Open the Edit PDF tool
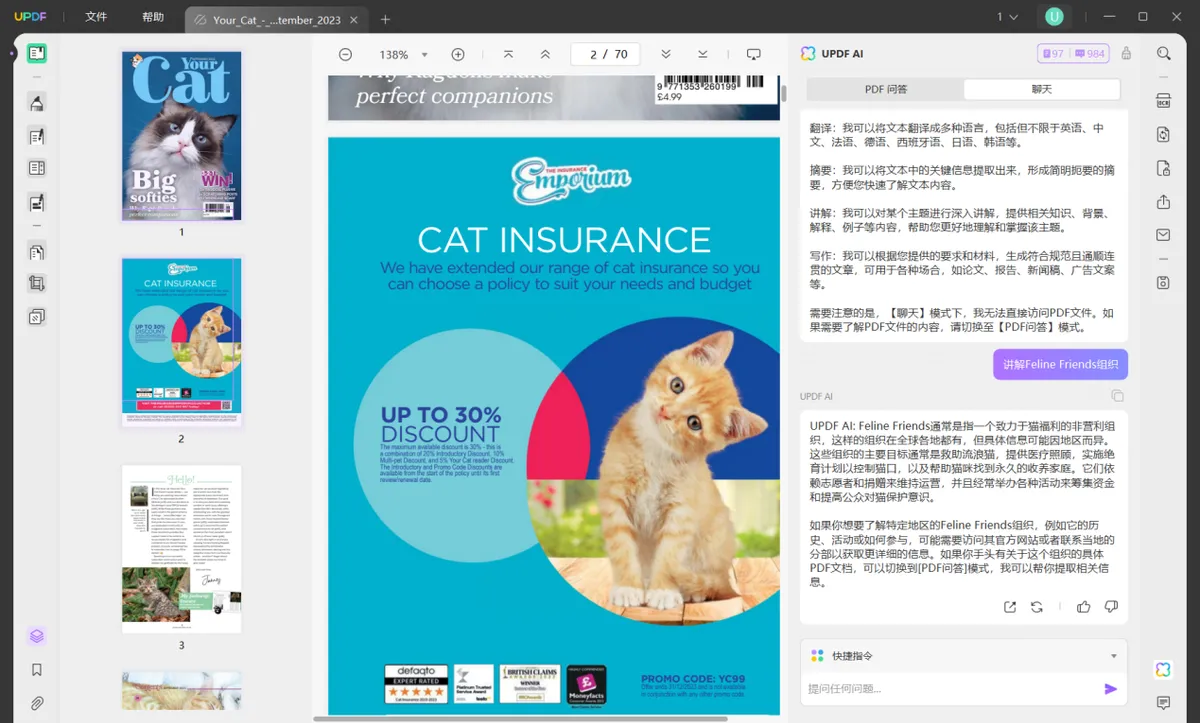This screenshot has width=1200, height=723. pos(37,136)
